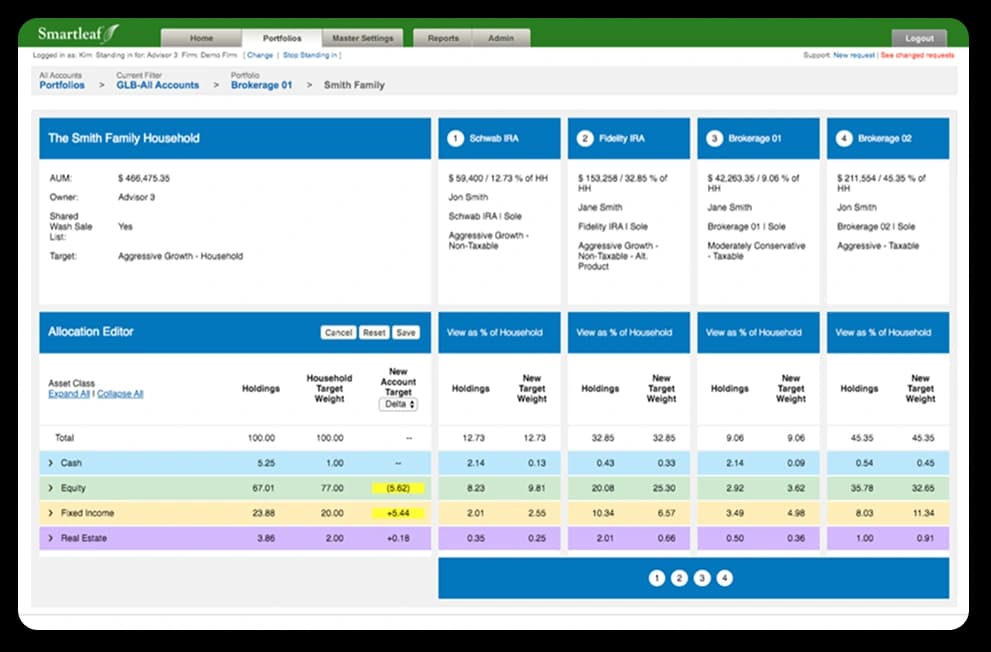The image size is (991, 652).
Task: Click View as % of Household for Fidelity IRA
Action: click(x=624, y=332)
